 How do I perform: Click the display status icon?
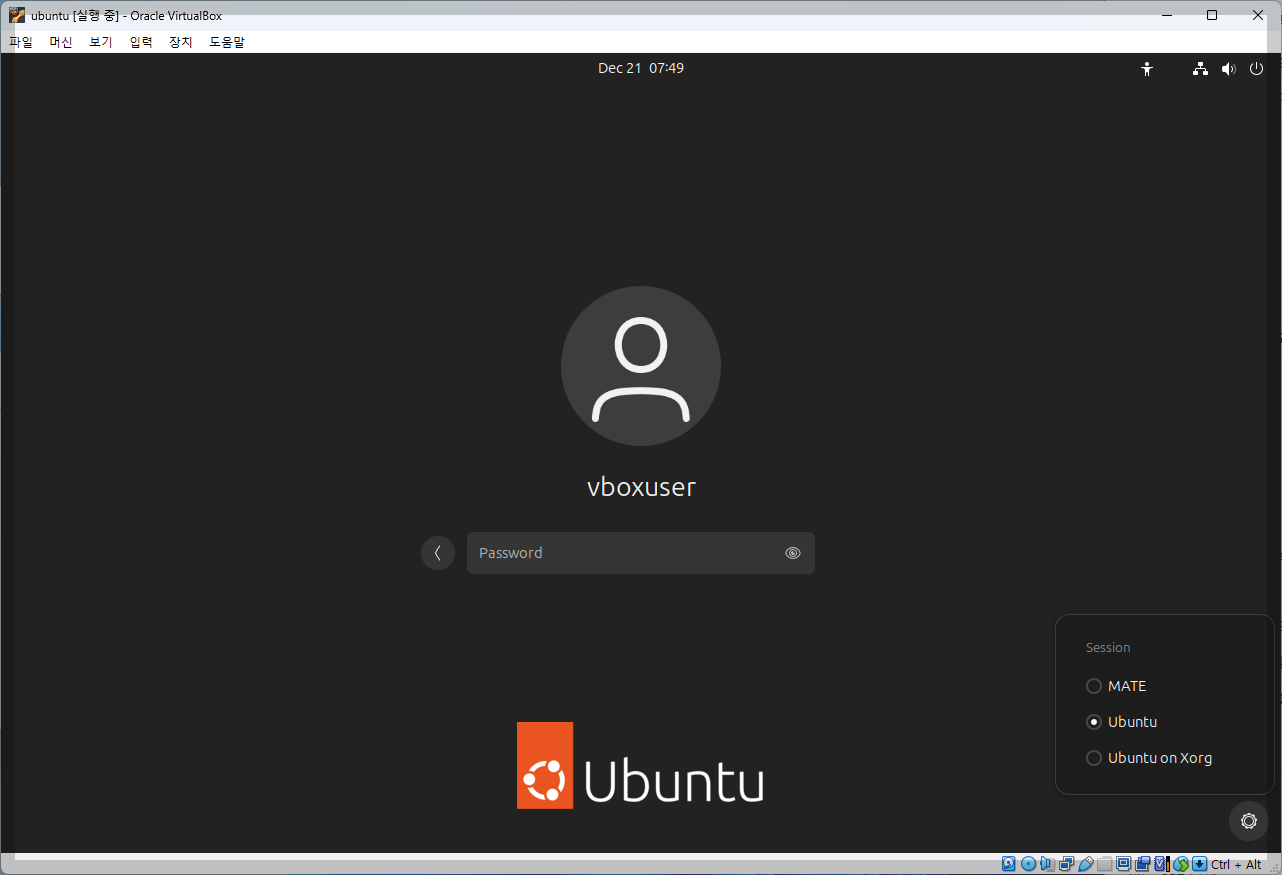[x=1123, y=864]
